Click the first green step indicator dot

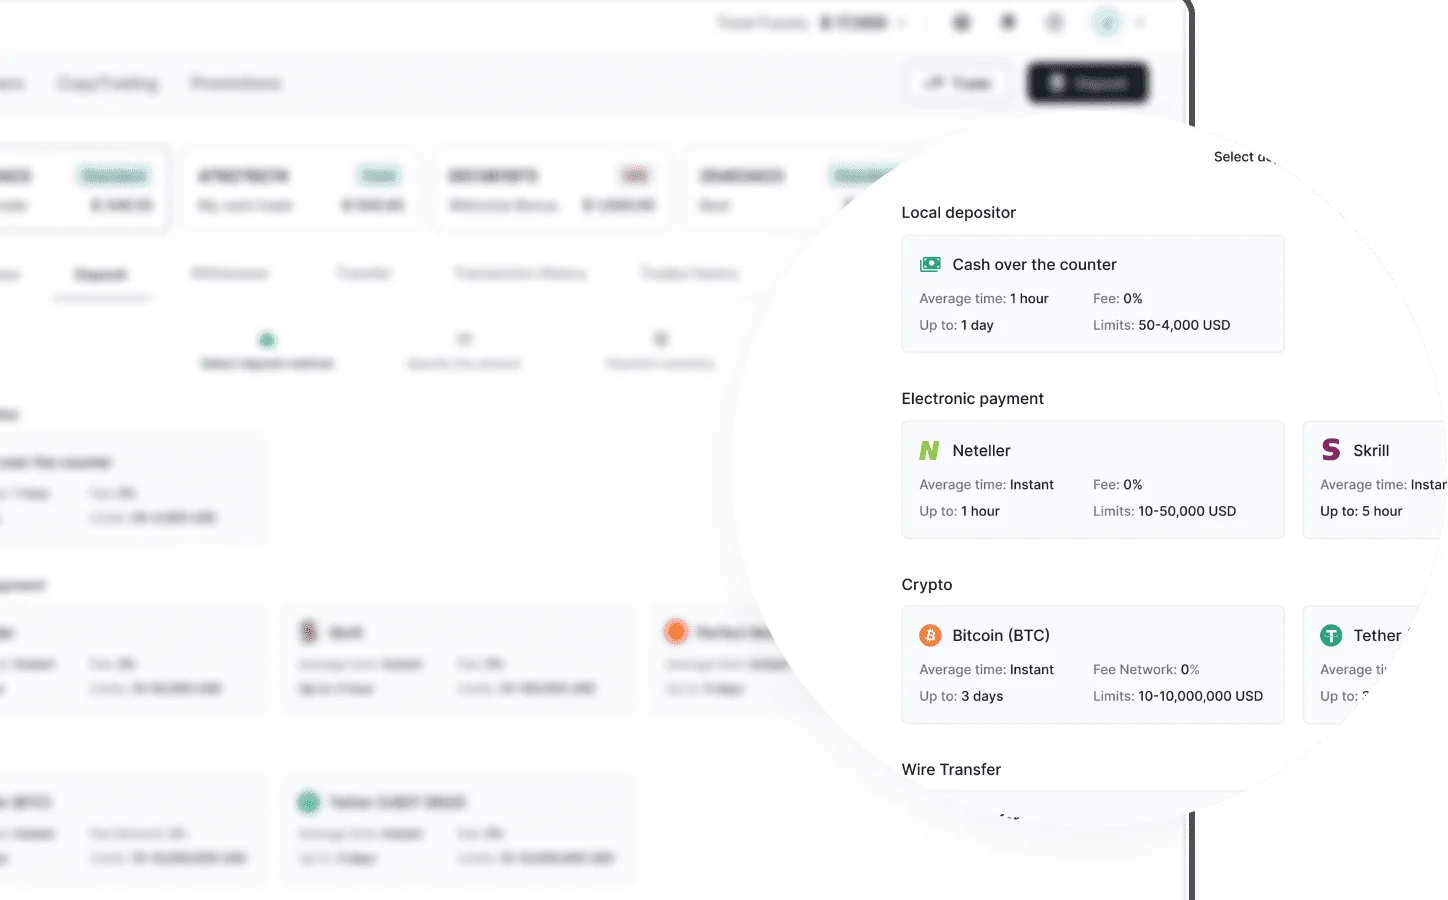click(x=267, y=340)
